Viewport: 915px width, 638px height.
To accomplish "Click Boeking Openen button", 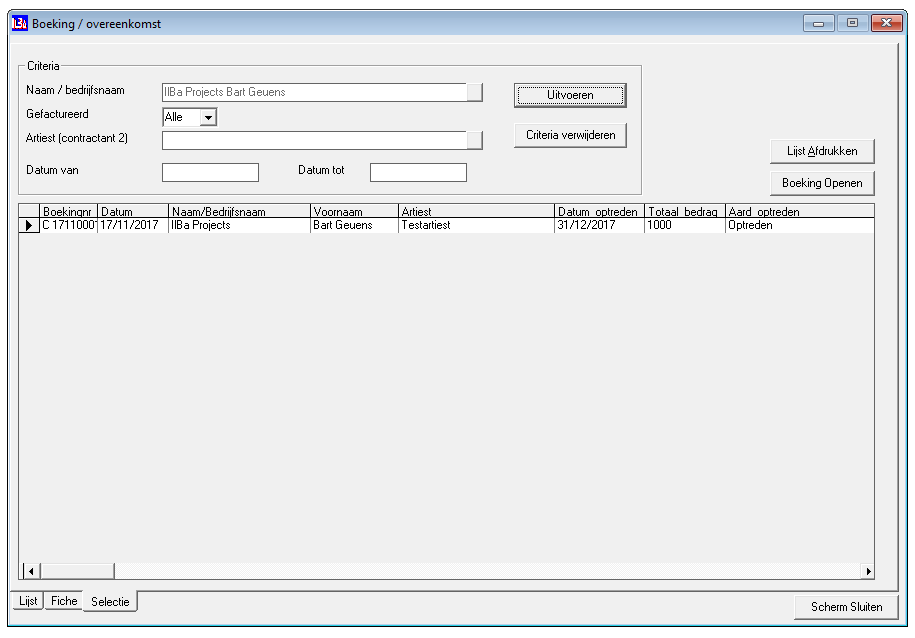I will tap(822, 183).
